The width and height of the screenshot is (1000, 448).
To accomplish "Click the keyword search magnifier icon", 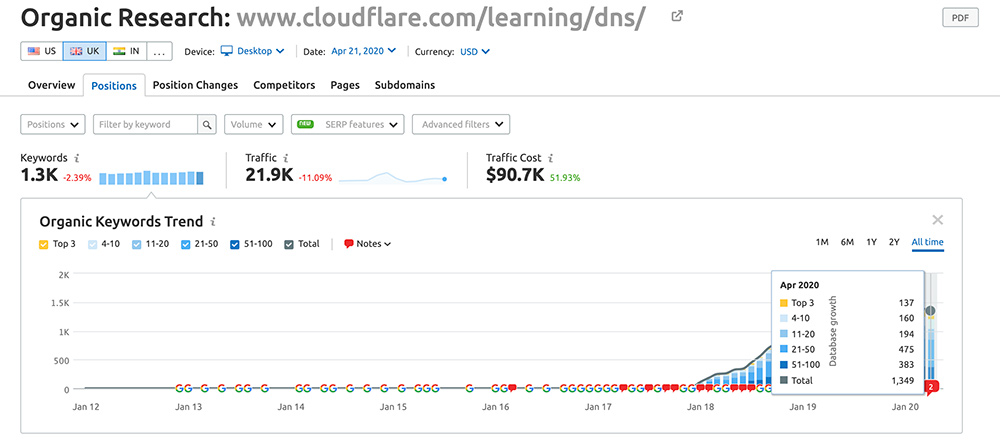I will [207, 124].
